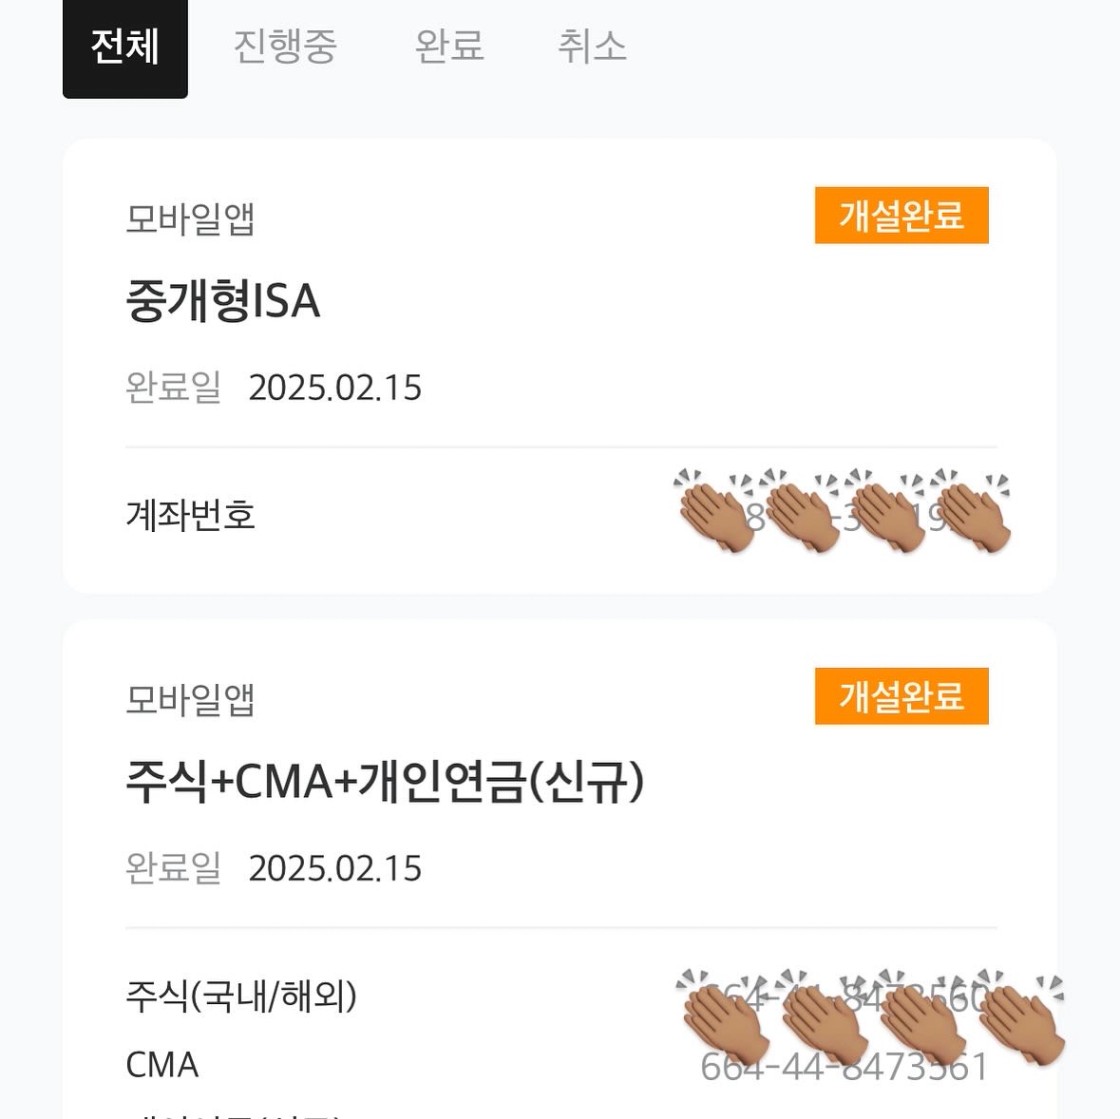The height and width of the screenshot is (1119, 1120).
Task: Select the 전체 tab
Action: [125, 48]
